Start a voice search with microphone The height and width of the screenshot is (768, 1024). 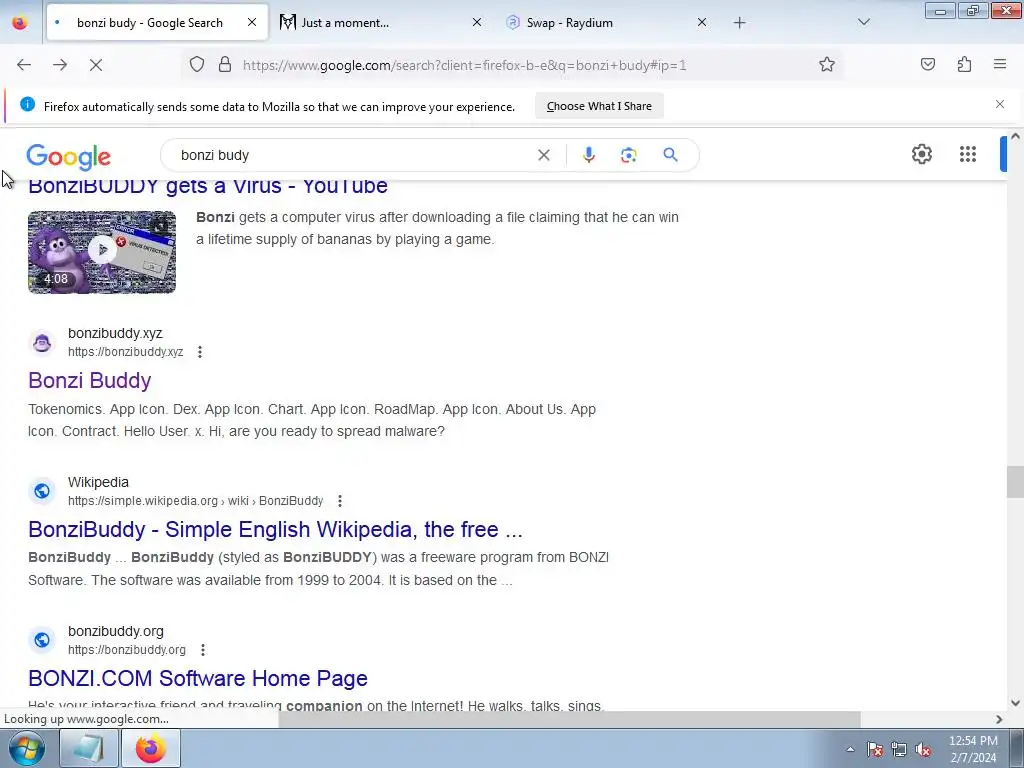tap(588, 155)
